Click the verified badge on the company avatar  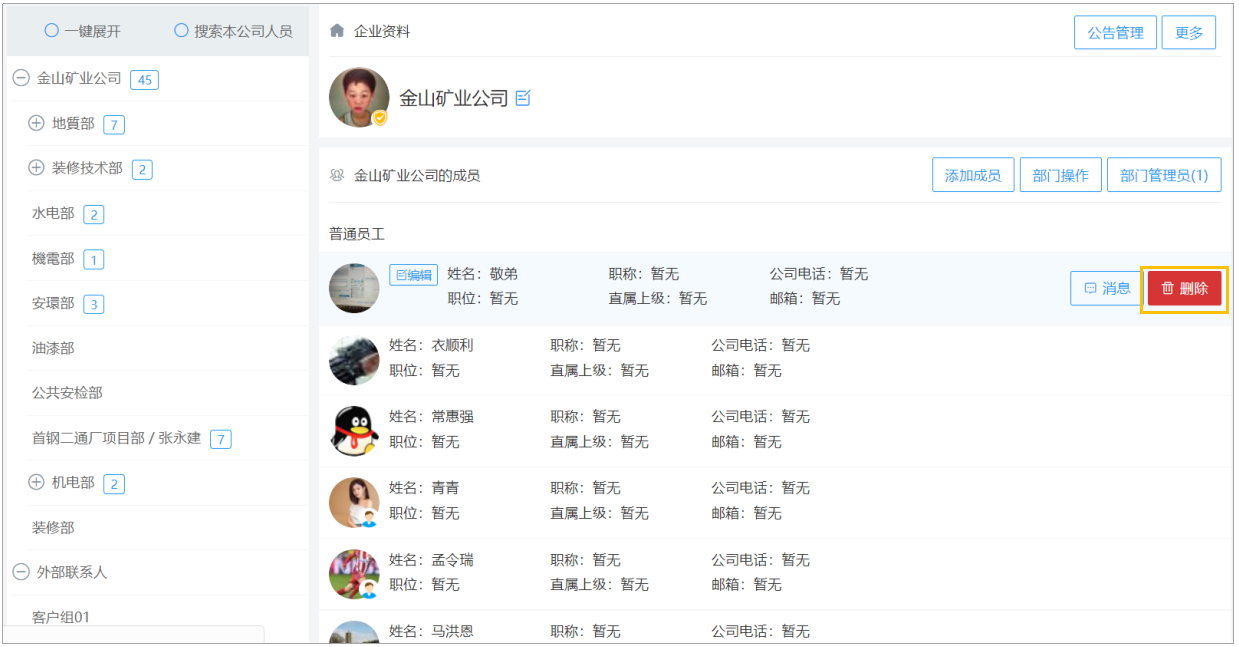click(x=380, y=118)
